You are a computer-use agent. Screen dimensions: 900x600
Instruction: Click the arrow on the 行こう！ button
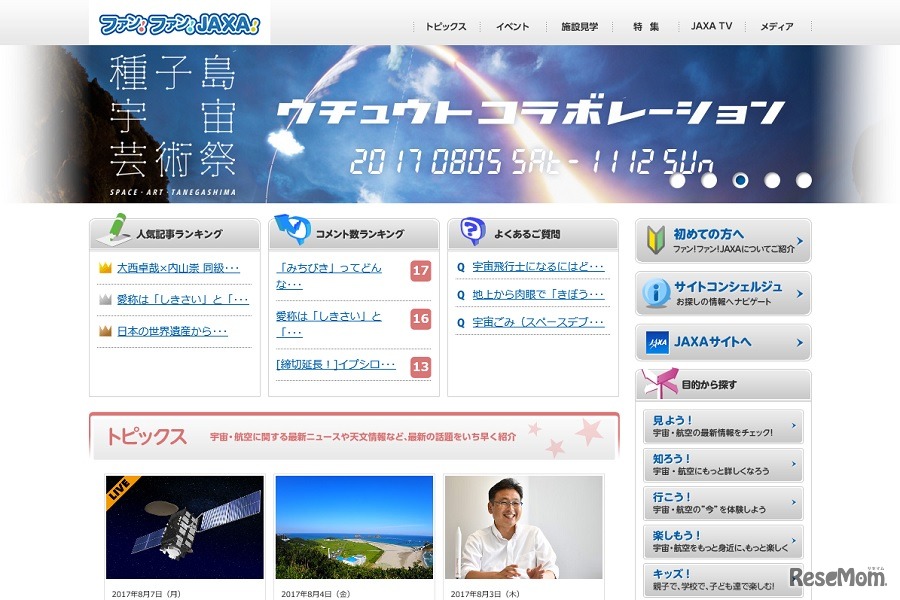pos(794,502)
